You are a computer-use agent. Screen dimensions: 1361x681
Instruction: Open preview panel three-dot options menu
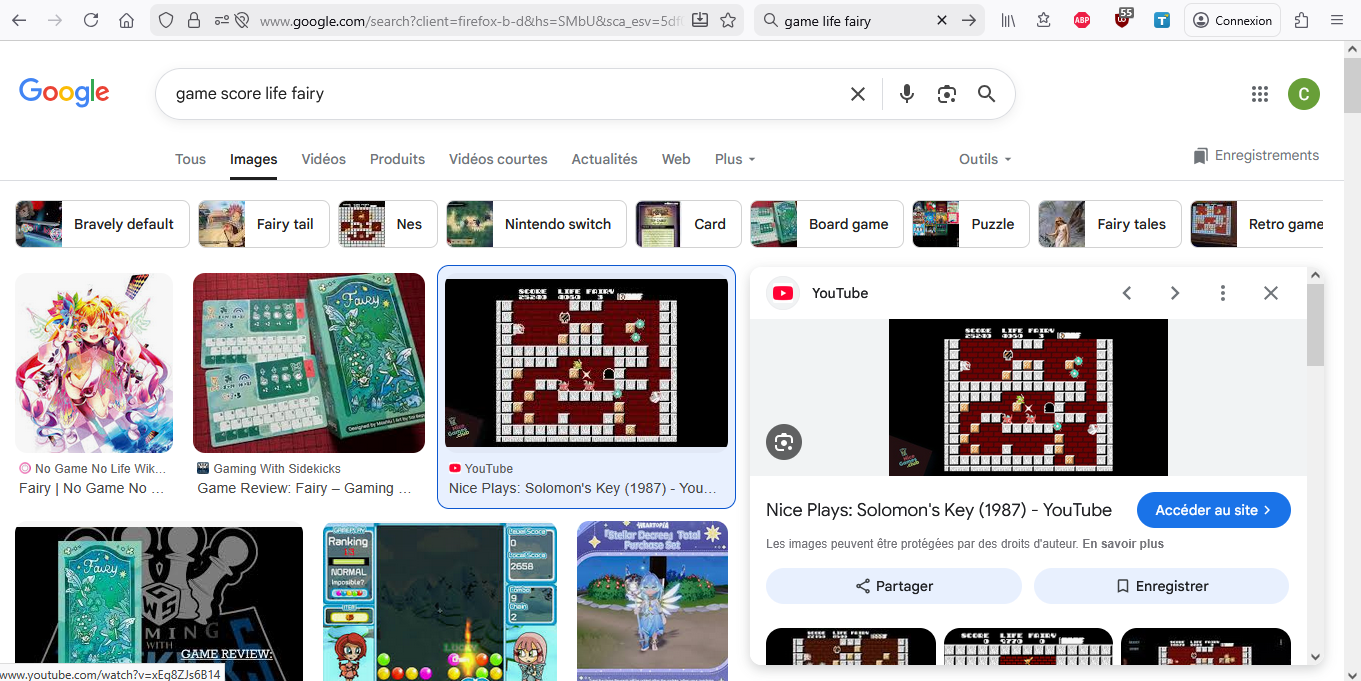[1222, 293]
